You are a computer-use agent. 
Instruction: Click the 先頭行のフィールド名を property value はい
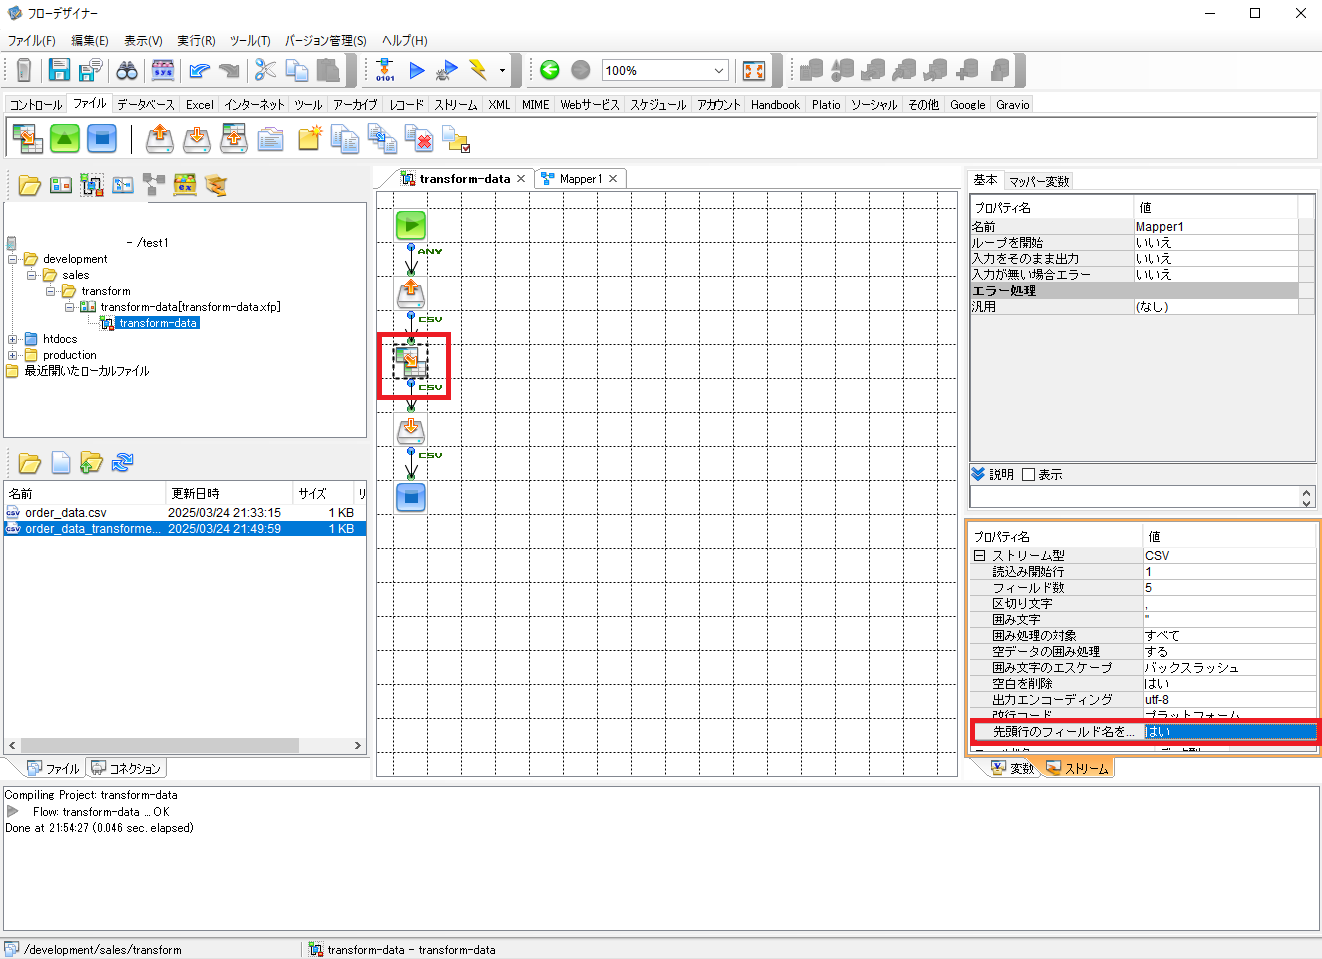(1230, 732)
